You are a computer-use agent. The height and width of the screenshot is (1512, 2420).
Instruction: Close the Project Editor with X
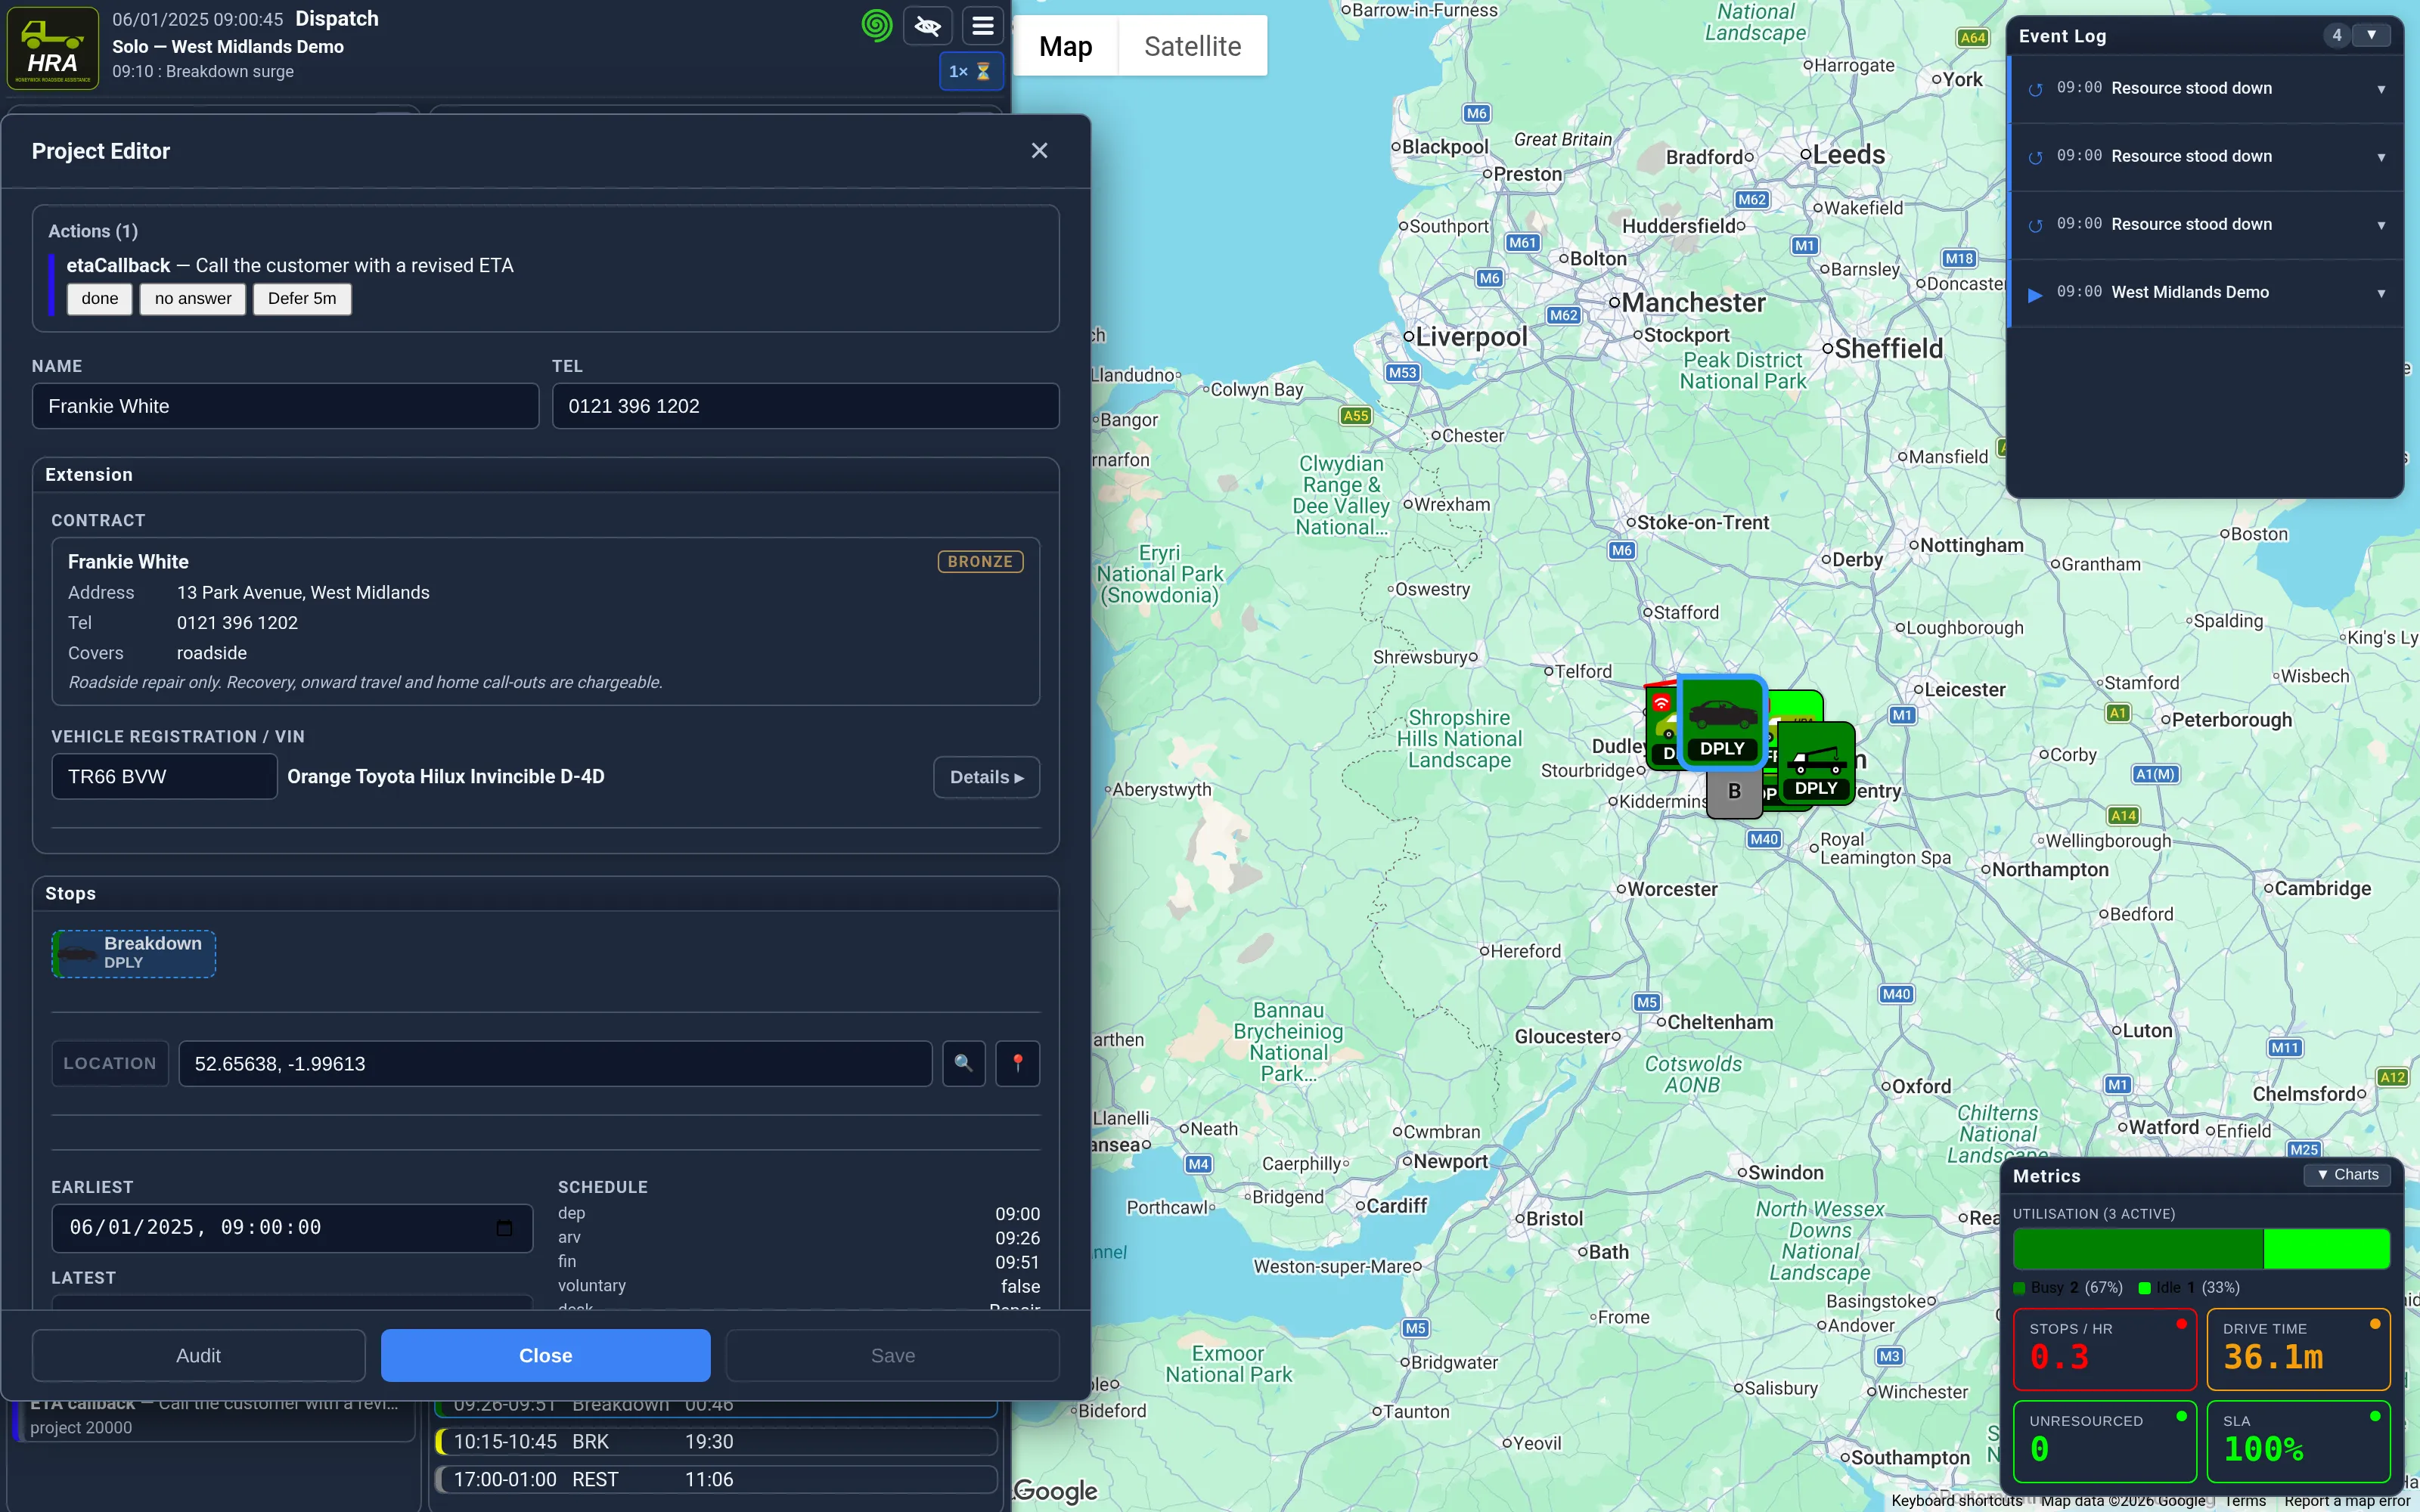click(x=1039, y=151)
